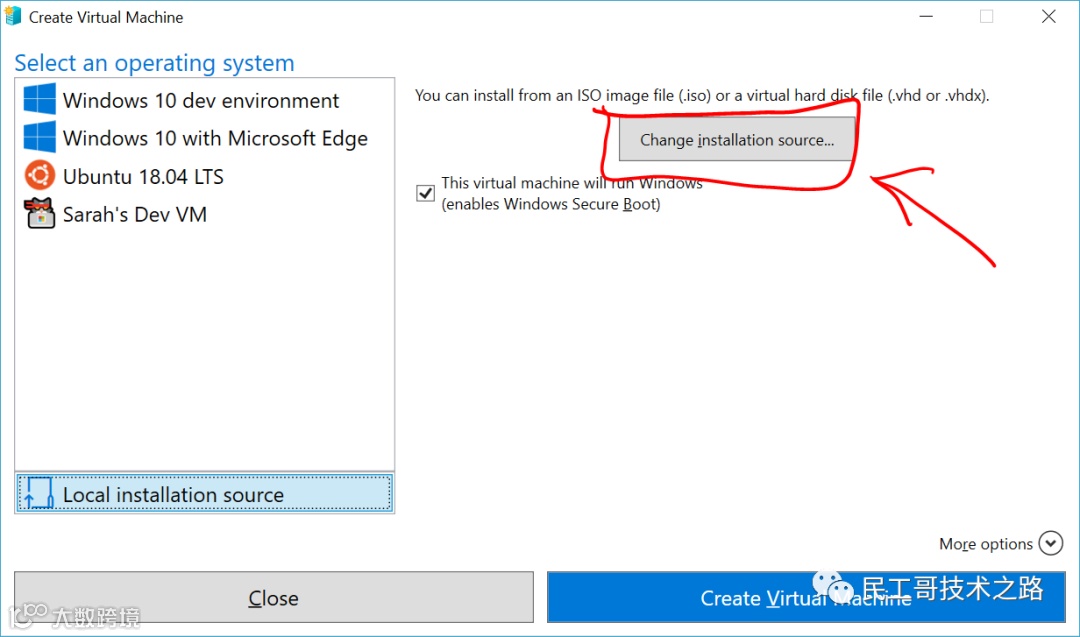The image size is (1080, 637).
Task: Choose Ubuntu 18.04 LTS from the list
Action: click(x=205, y=176)
